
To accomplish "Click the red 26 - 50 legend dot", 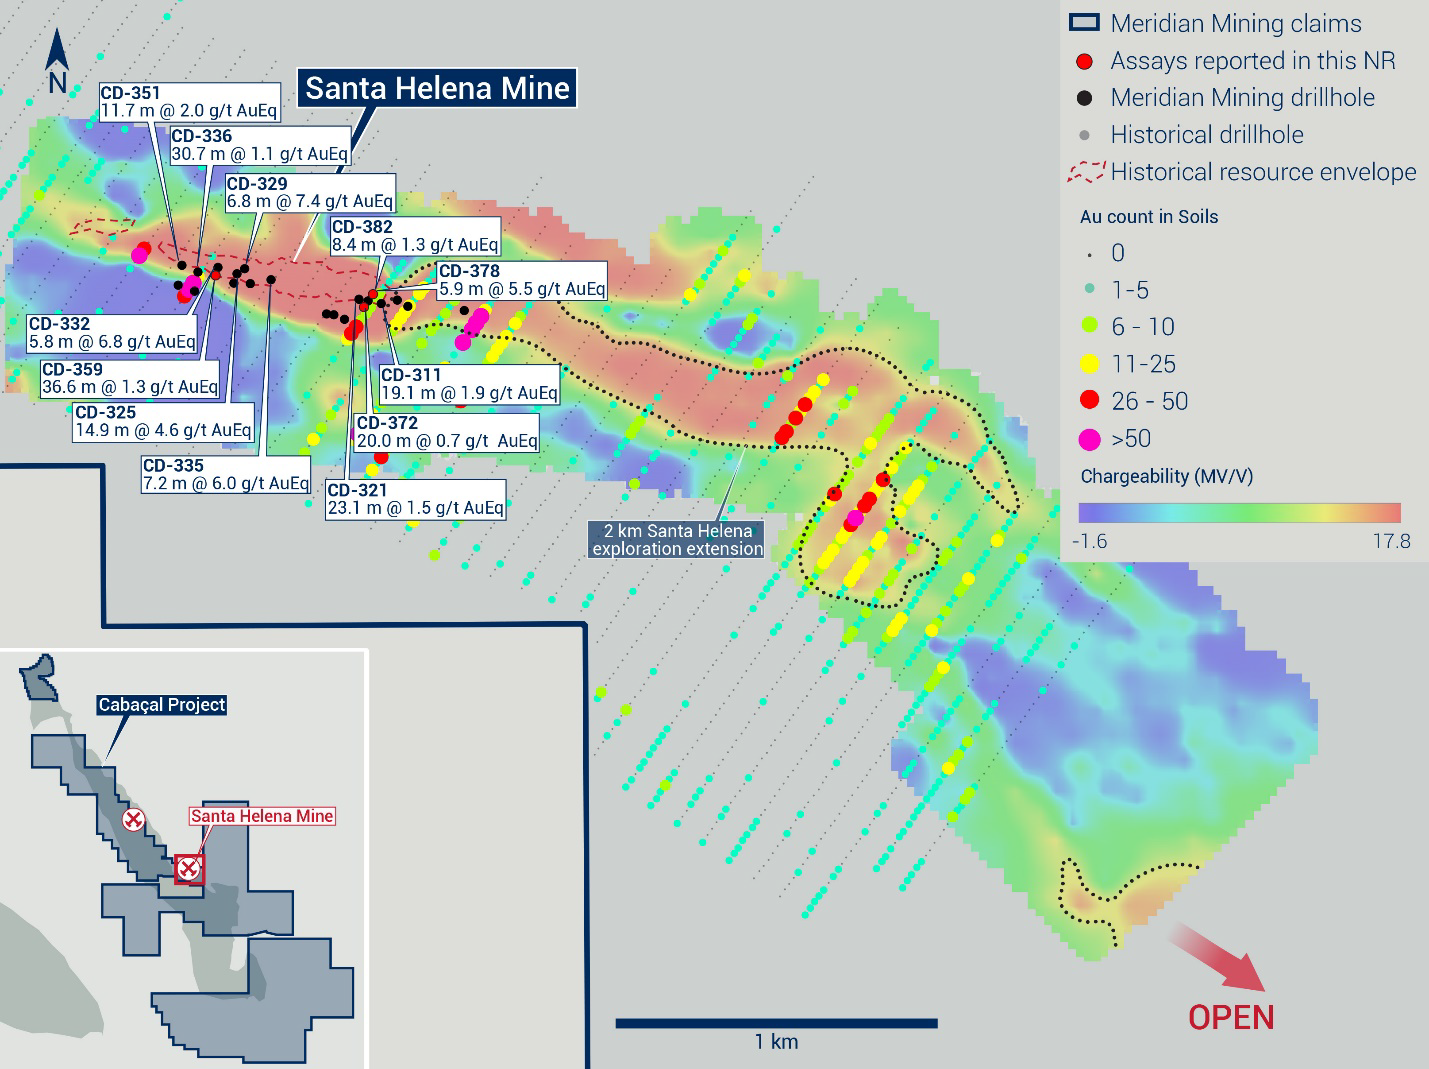I will coord(1090,401).
